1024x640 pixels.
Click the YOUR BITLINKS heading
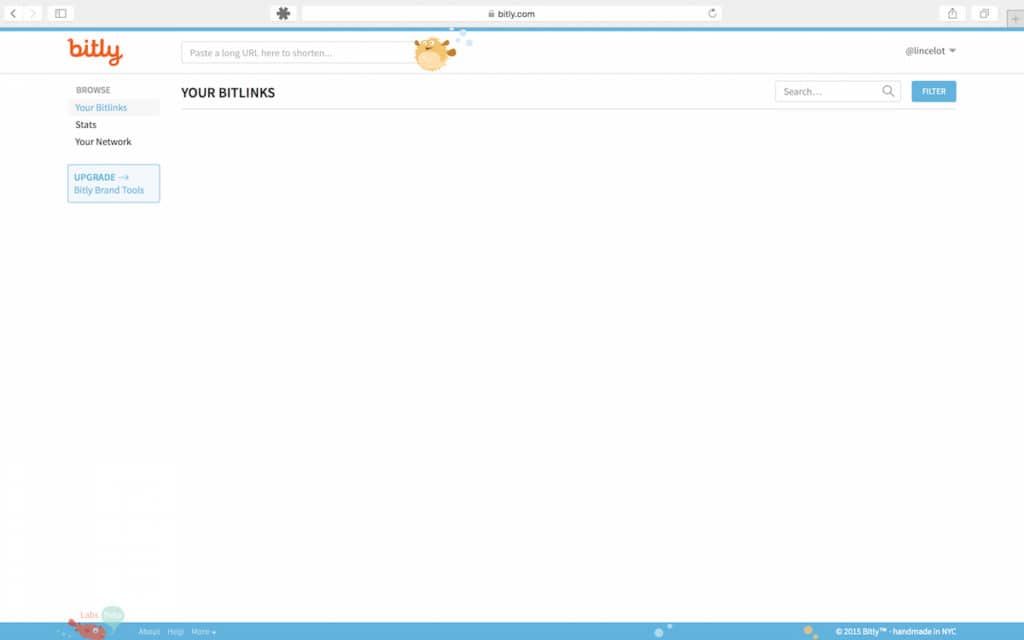pos(228,93)
